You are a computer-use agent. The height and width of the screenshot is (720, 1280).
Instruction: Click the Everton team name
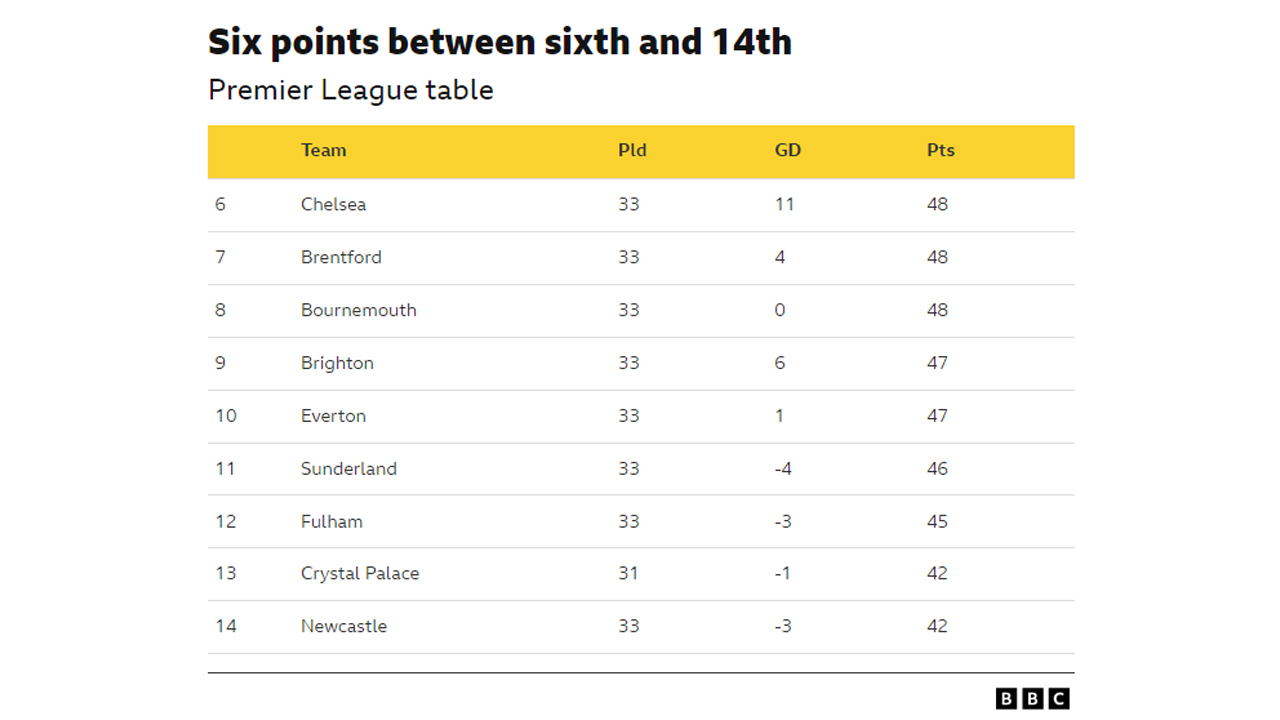[333, 416]
